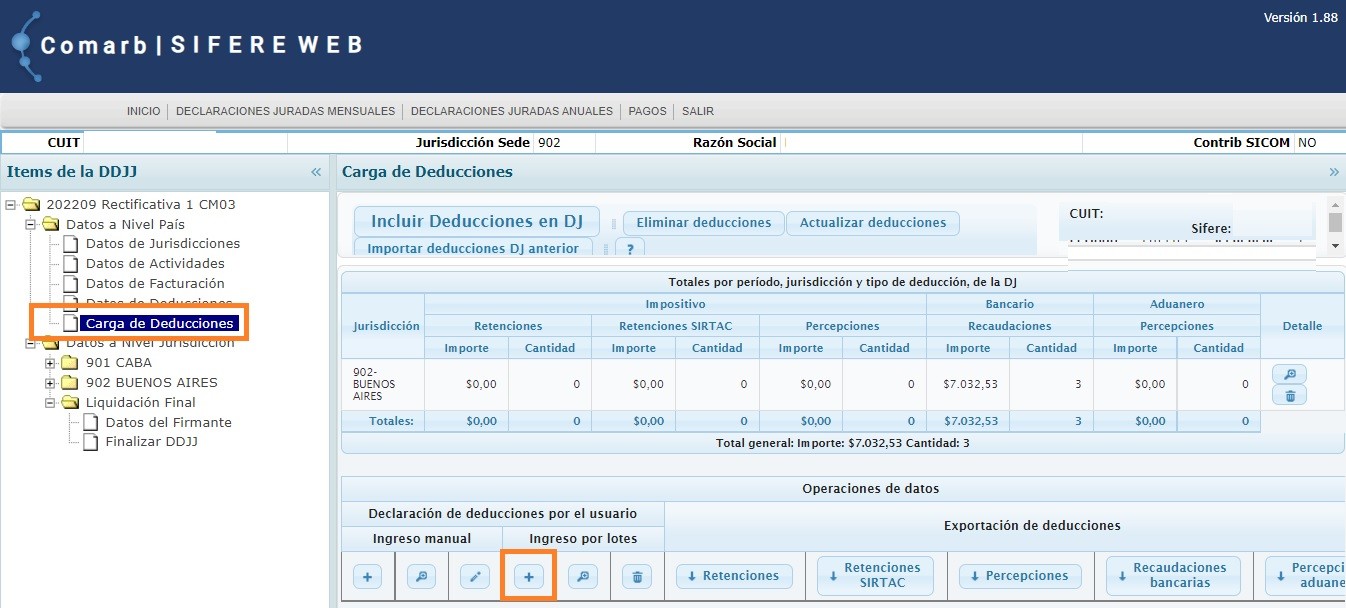The height and width of the screenshot is (608, 1346).
Task: Open the search magnifier under Ingreso manual
Action: (x=421, y=575)
